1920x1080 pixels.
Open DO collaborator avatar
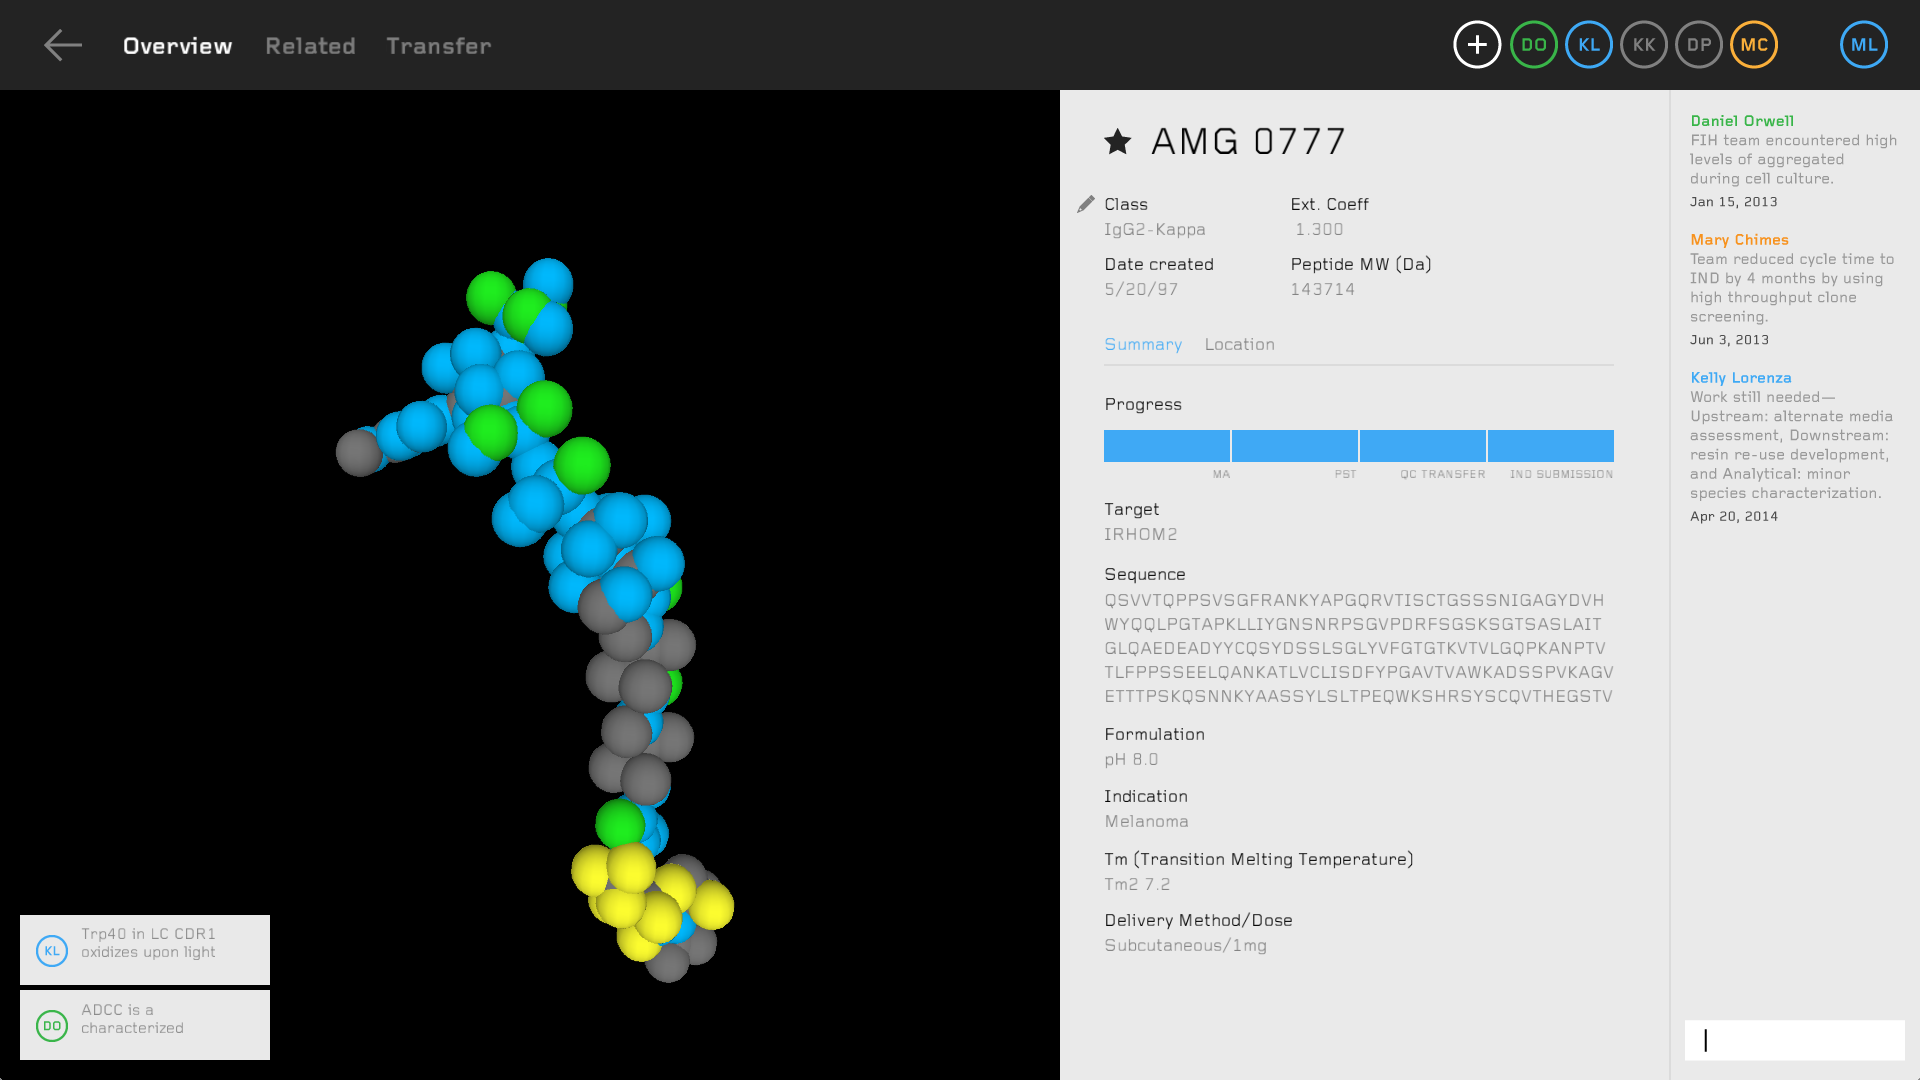1533,44
